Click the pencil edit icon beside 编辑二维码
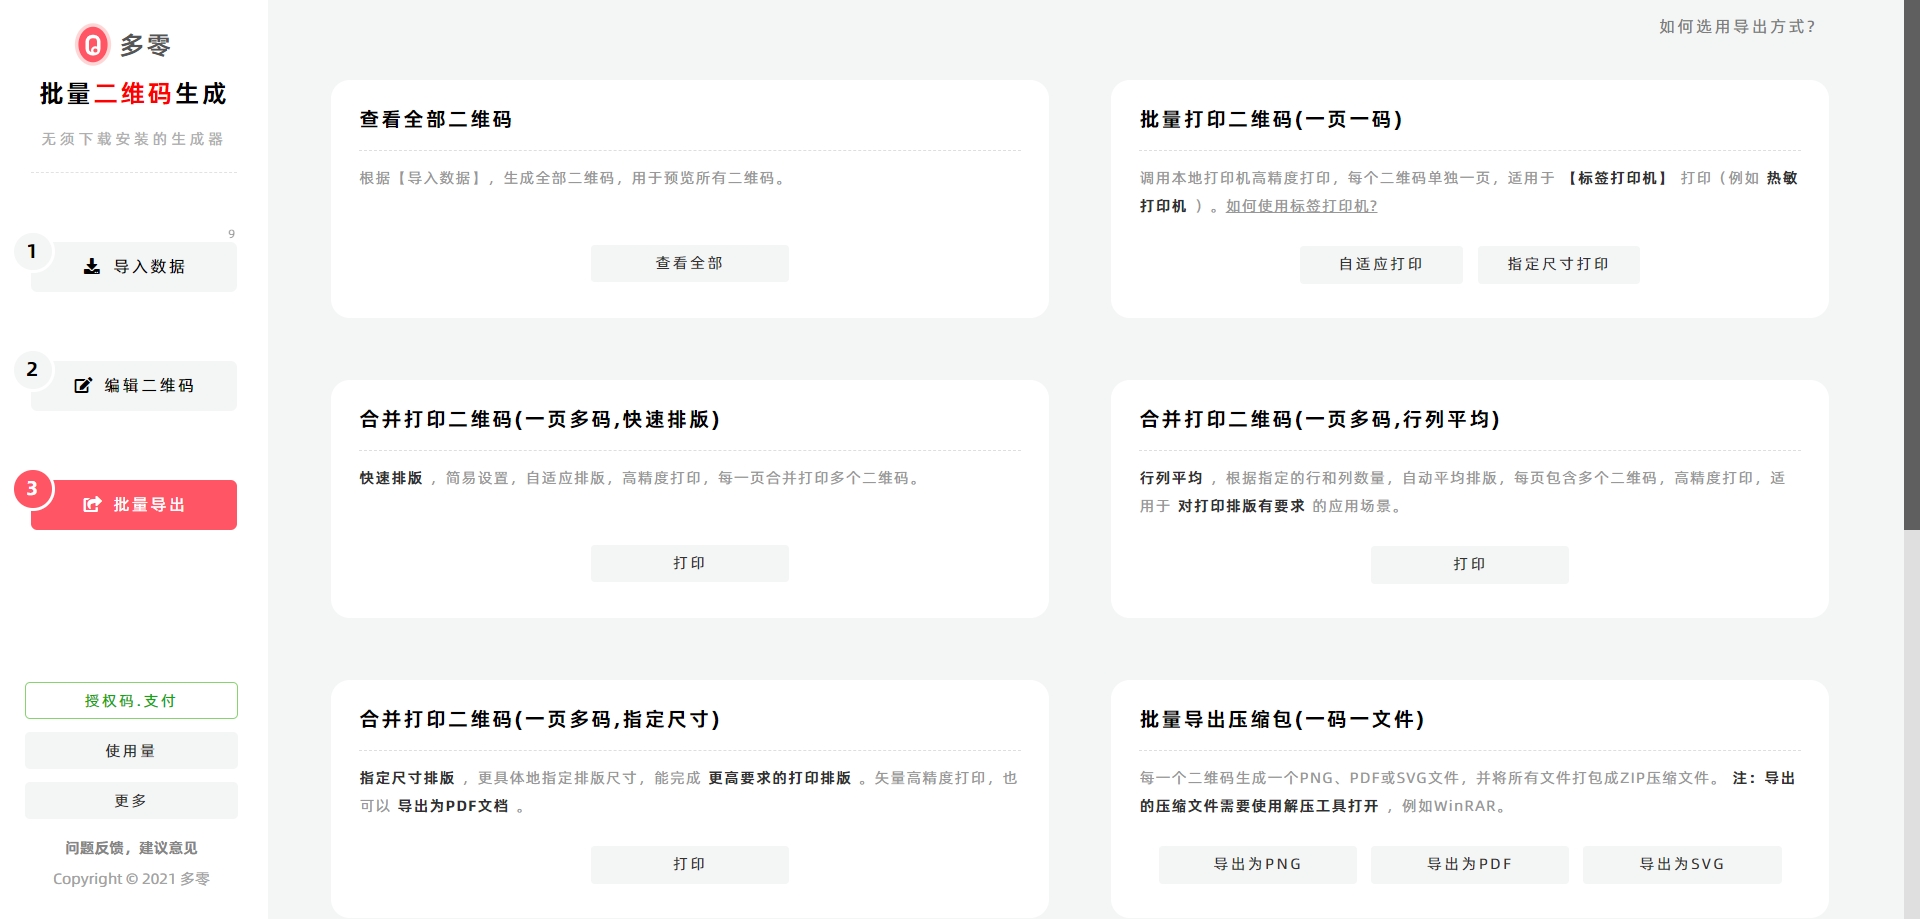 83,385
